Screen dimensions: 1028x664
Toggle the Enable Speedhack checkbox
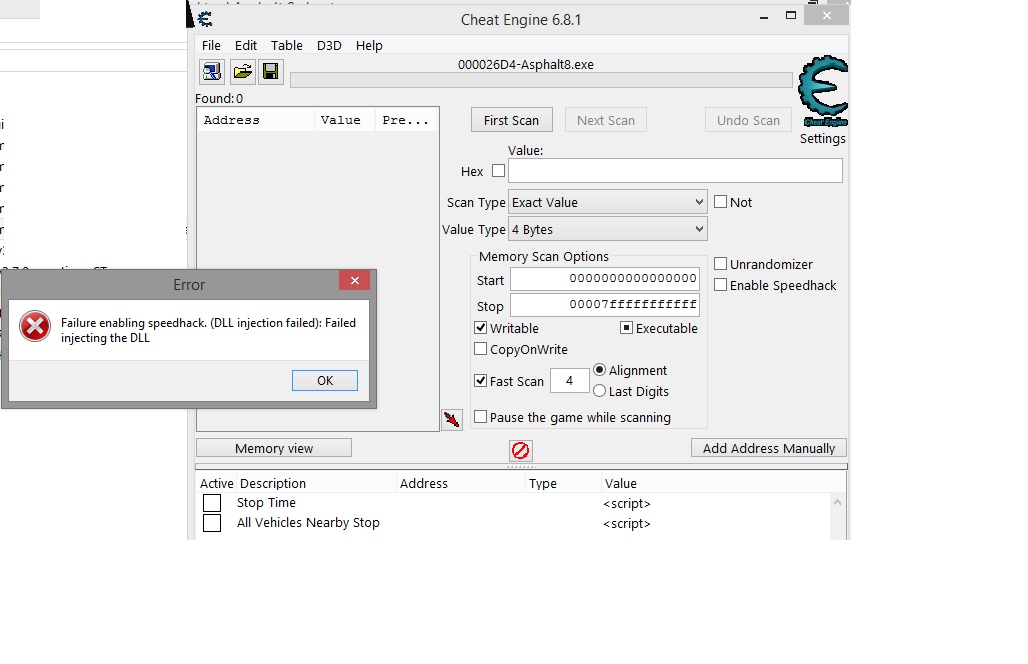pos(721,285)
